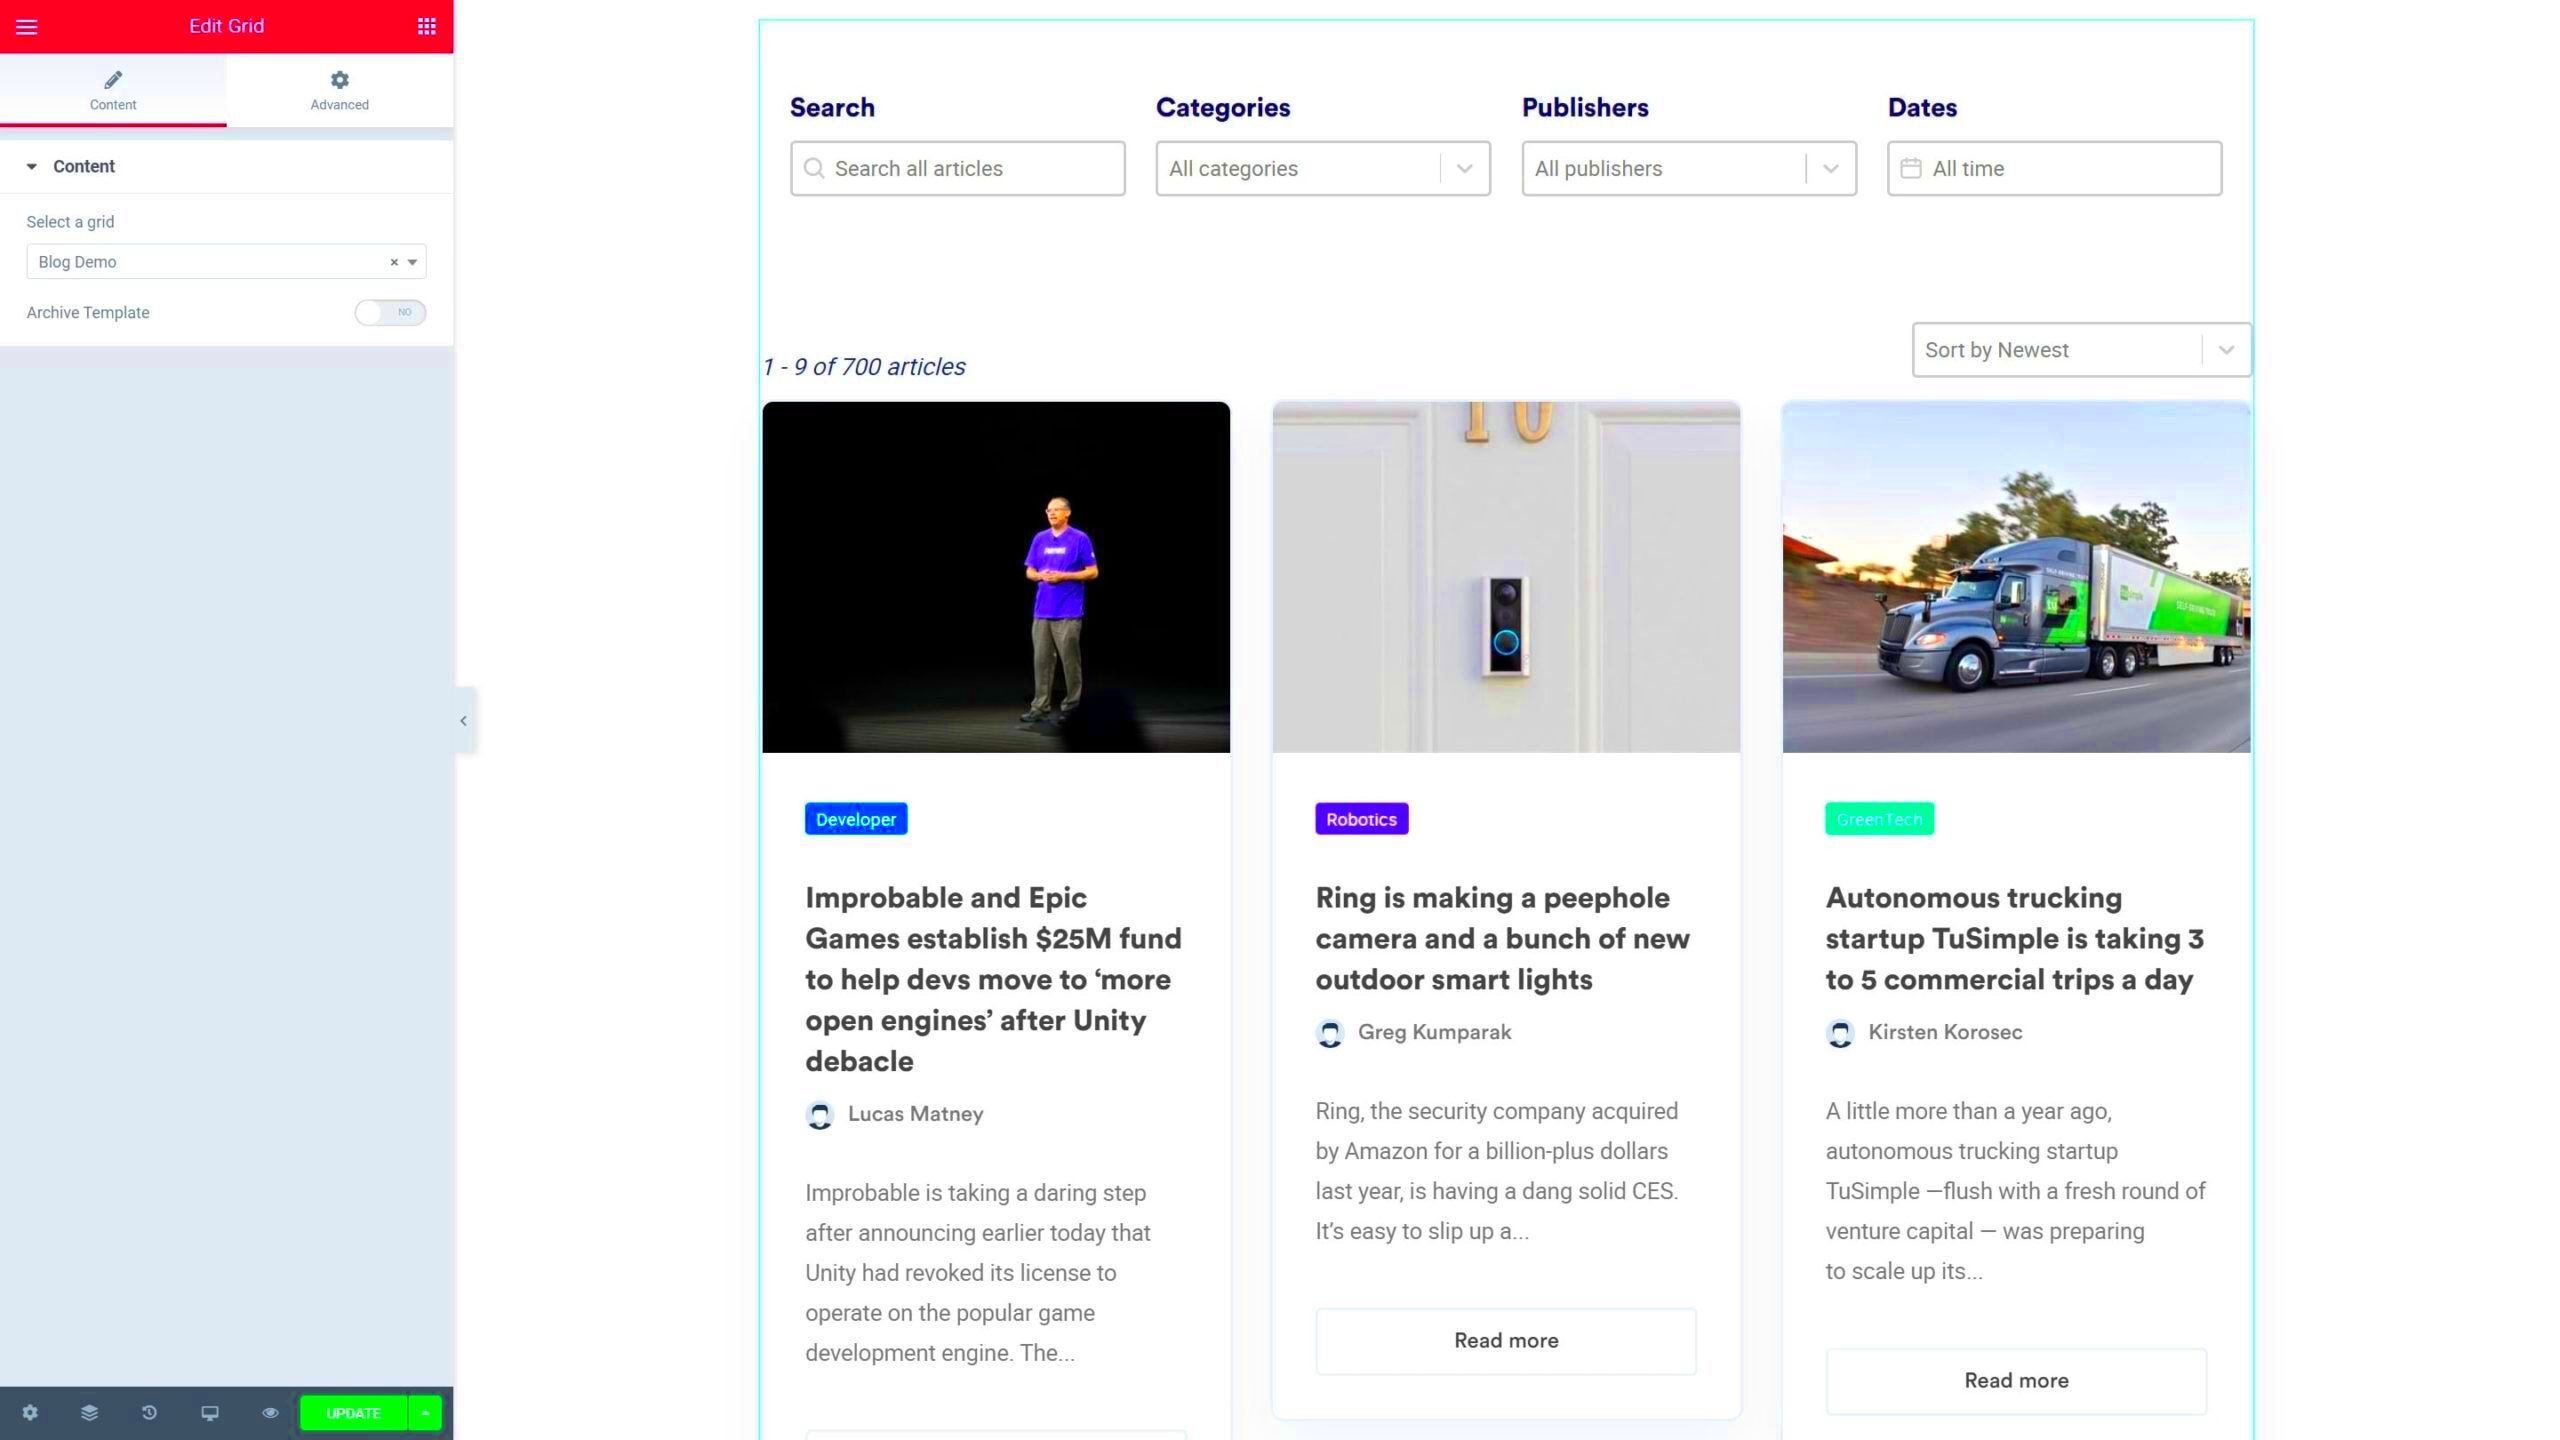Click eye/preview icon in bottom toolbar
This screenshot has width=2560, height=1440.
click(269, 1414)
